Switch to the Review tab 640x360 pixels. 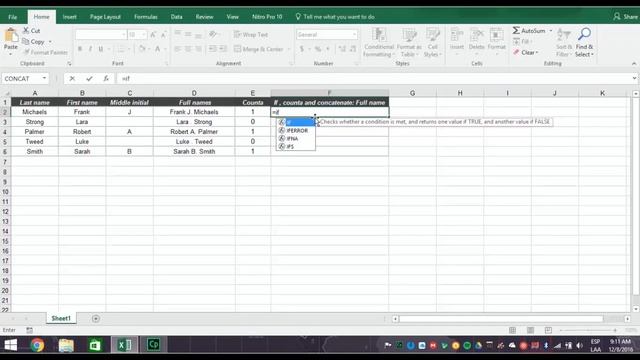[x=204, y=17]
